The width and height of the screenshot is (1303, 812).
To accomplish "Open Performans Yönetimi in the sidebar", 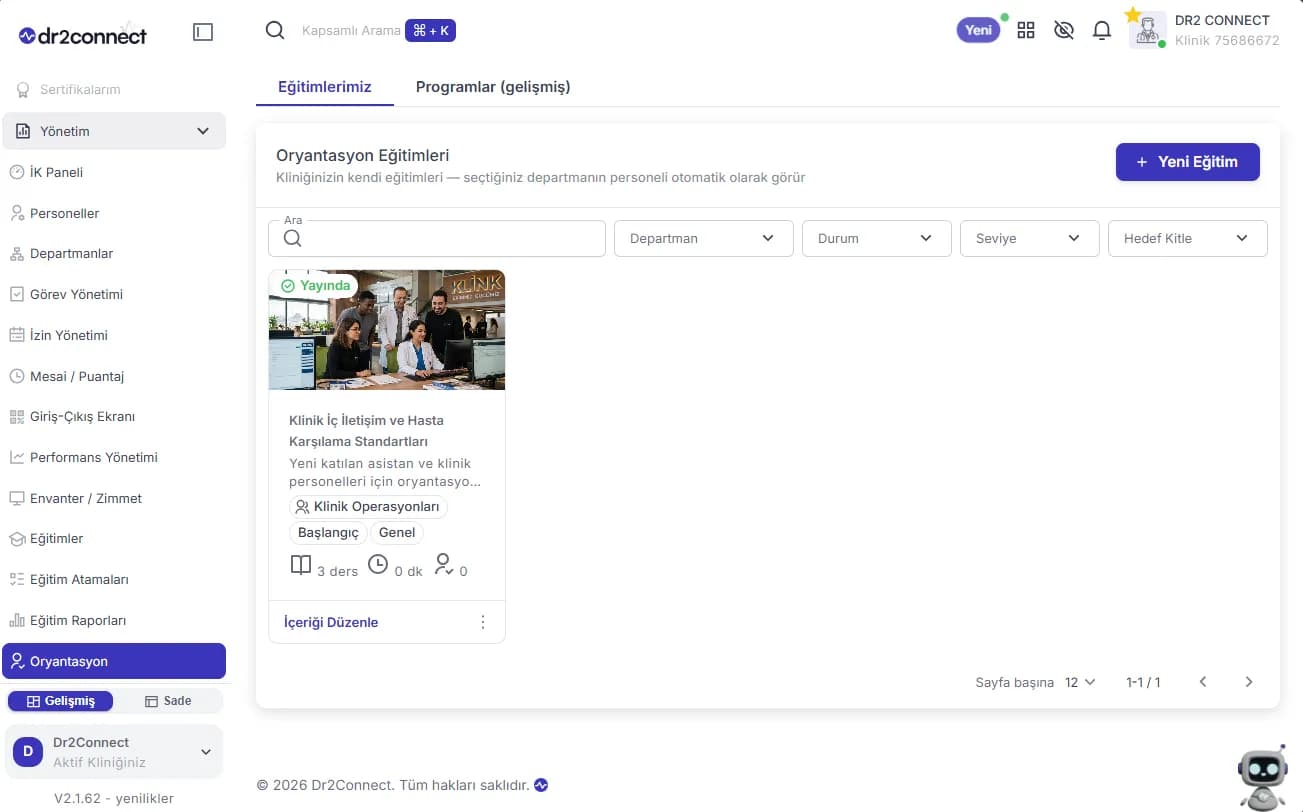I will click(x=114, y=457).
